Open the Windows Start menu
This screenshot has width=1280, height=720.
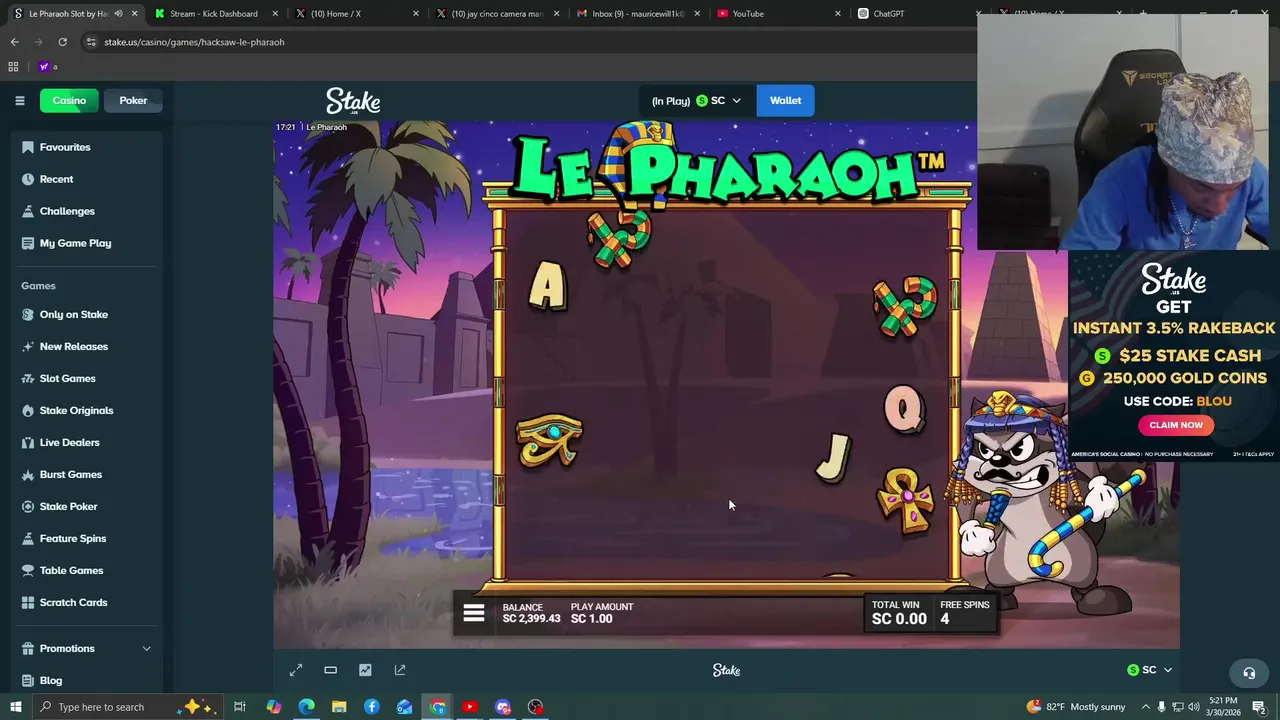[x=15, y=707]
